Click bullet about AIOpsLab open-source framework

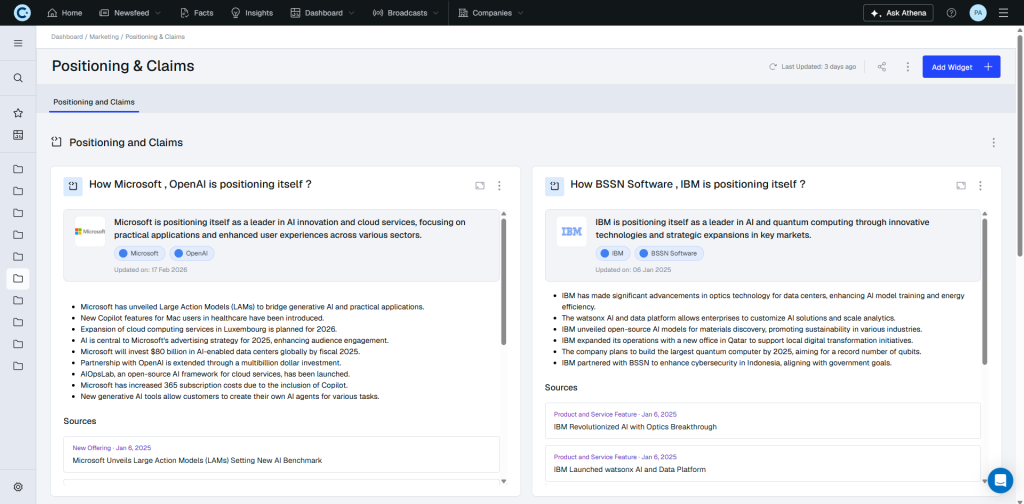coord(216,374)
